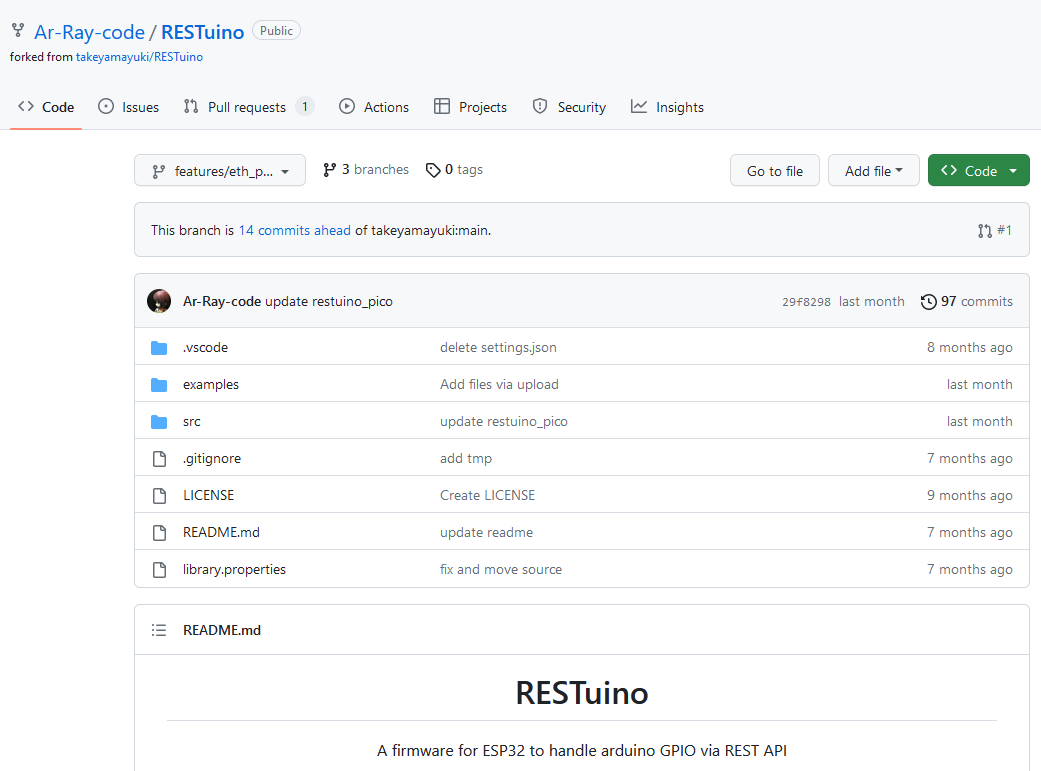Open the LICENSE file

208,495
